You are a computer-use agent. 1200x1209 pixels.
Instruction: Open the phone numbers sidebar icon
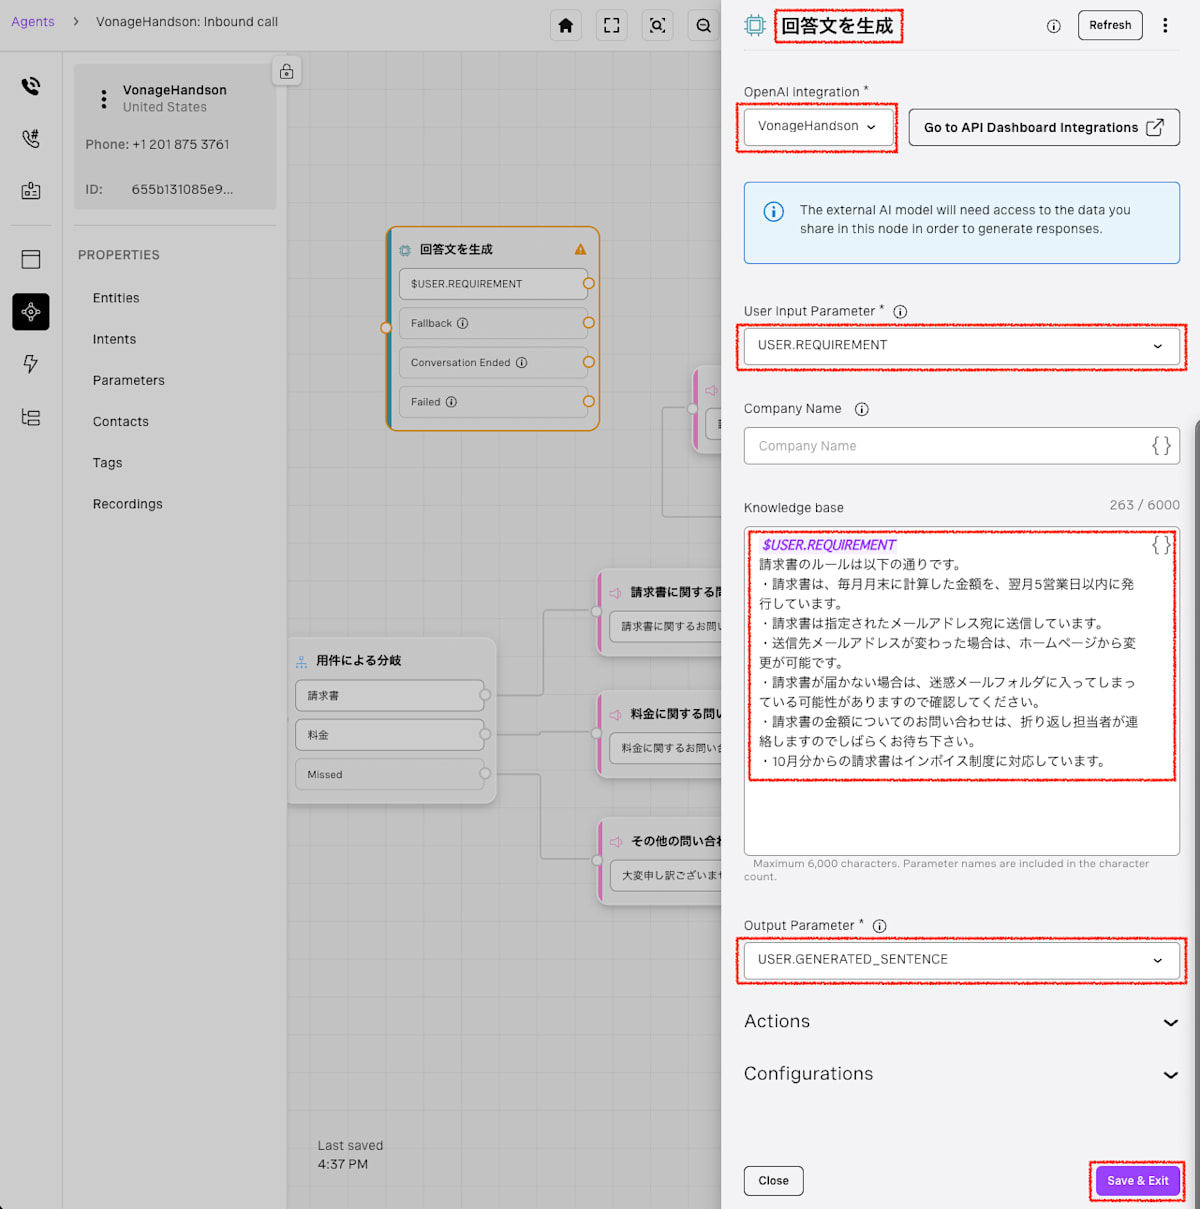pos(31,138)
